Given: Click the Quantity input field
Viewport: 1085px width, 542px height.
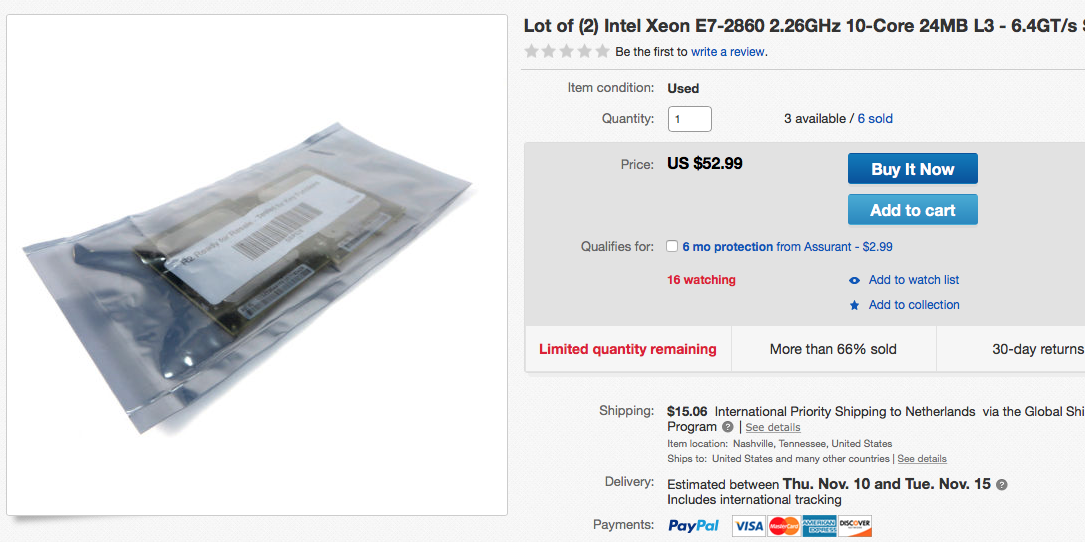Looking at the screenshot, I should pyautogui.click(x=689, y=119).
